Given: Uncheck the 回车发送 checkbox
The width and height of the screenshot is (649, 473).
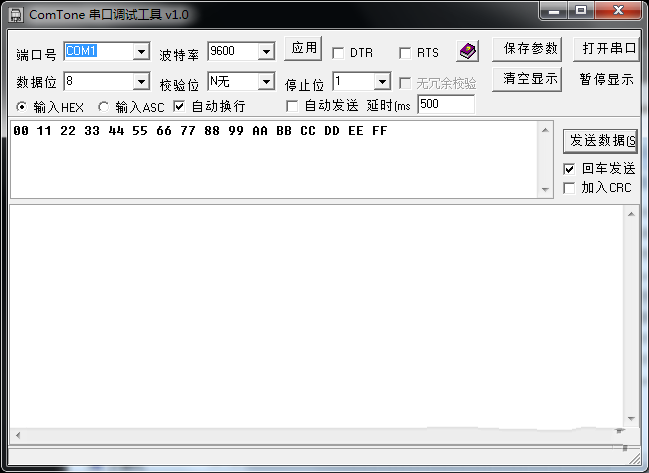Looking at the screenshot, I should (569, 168).
